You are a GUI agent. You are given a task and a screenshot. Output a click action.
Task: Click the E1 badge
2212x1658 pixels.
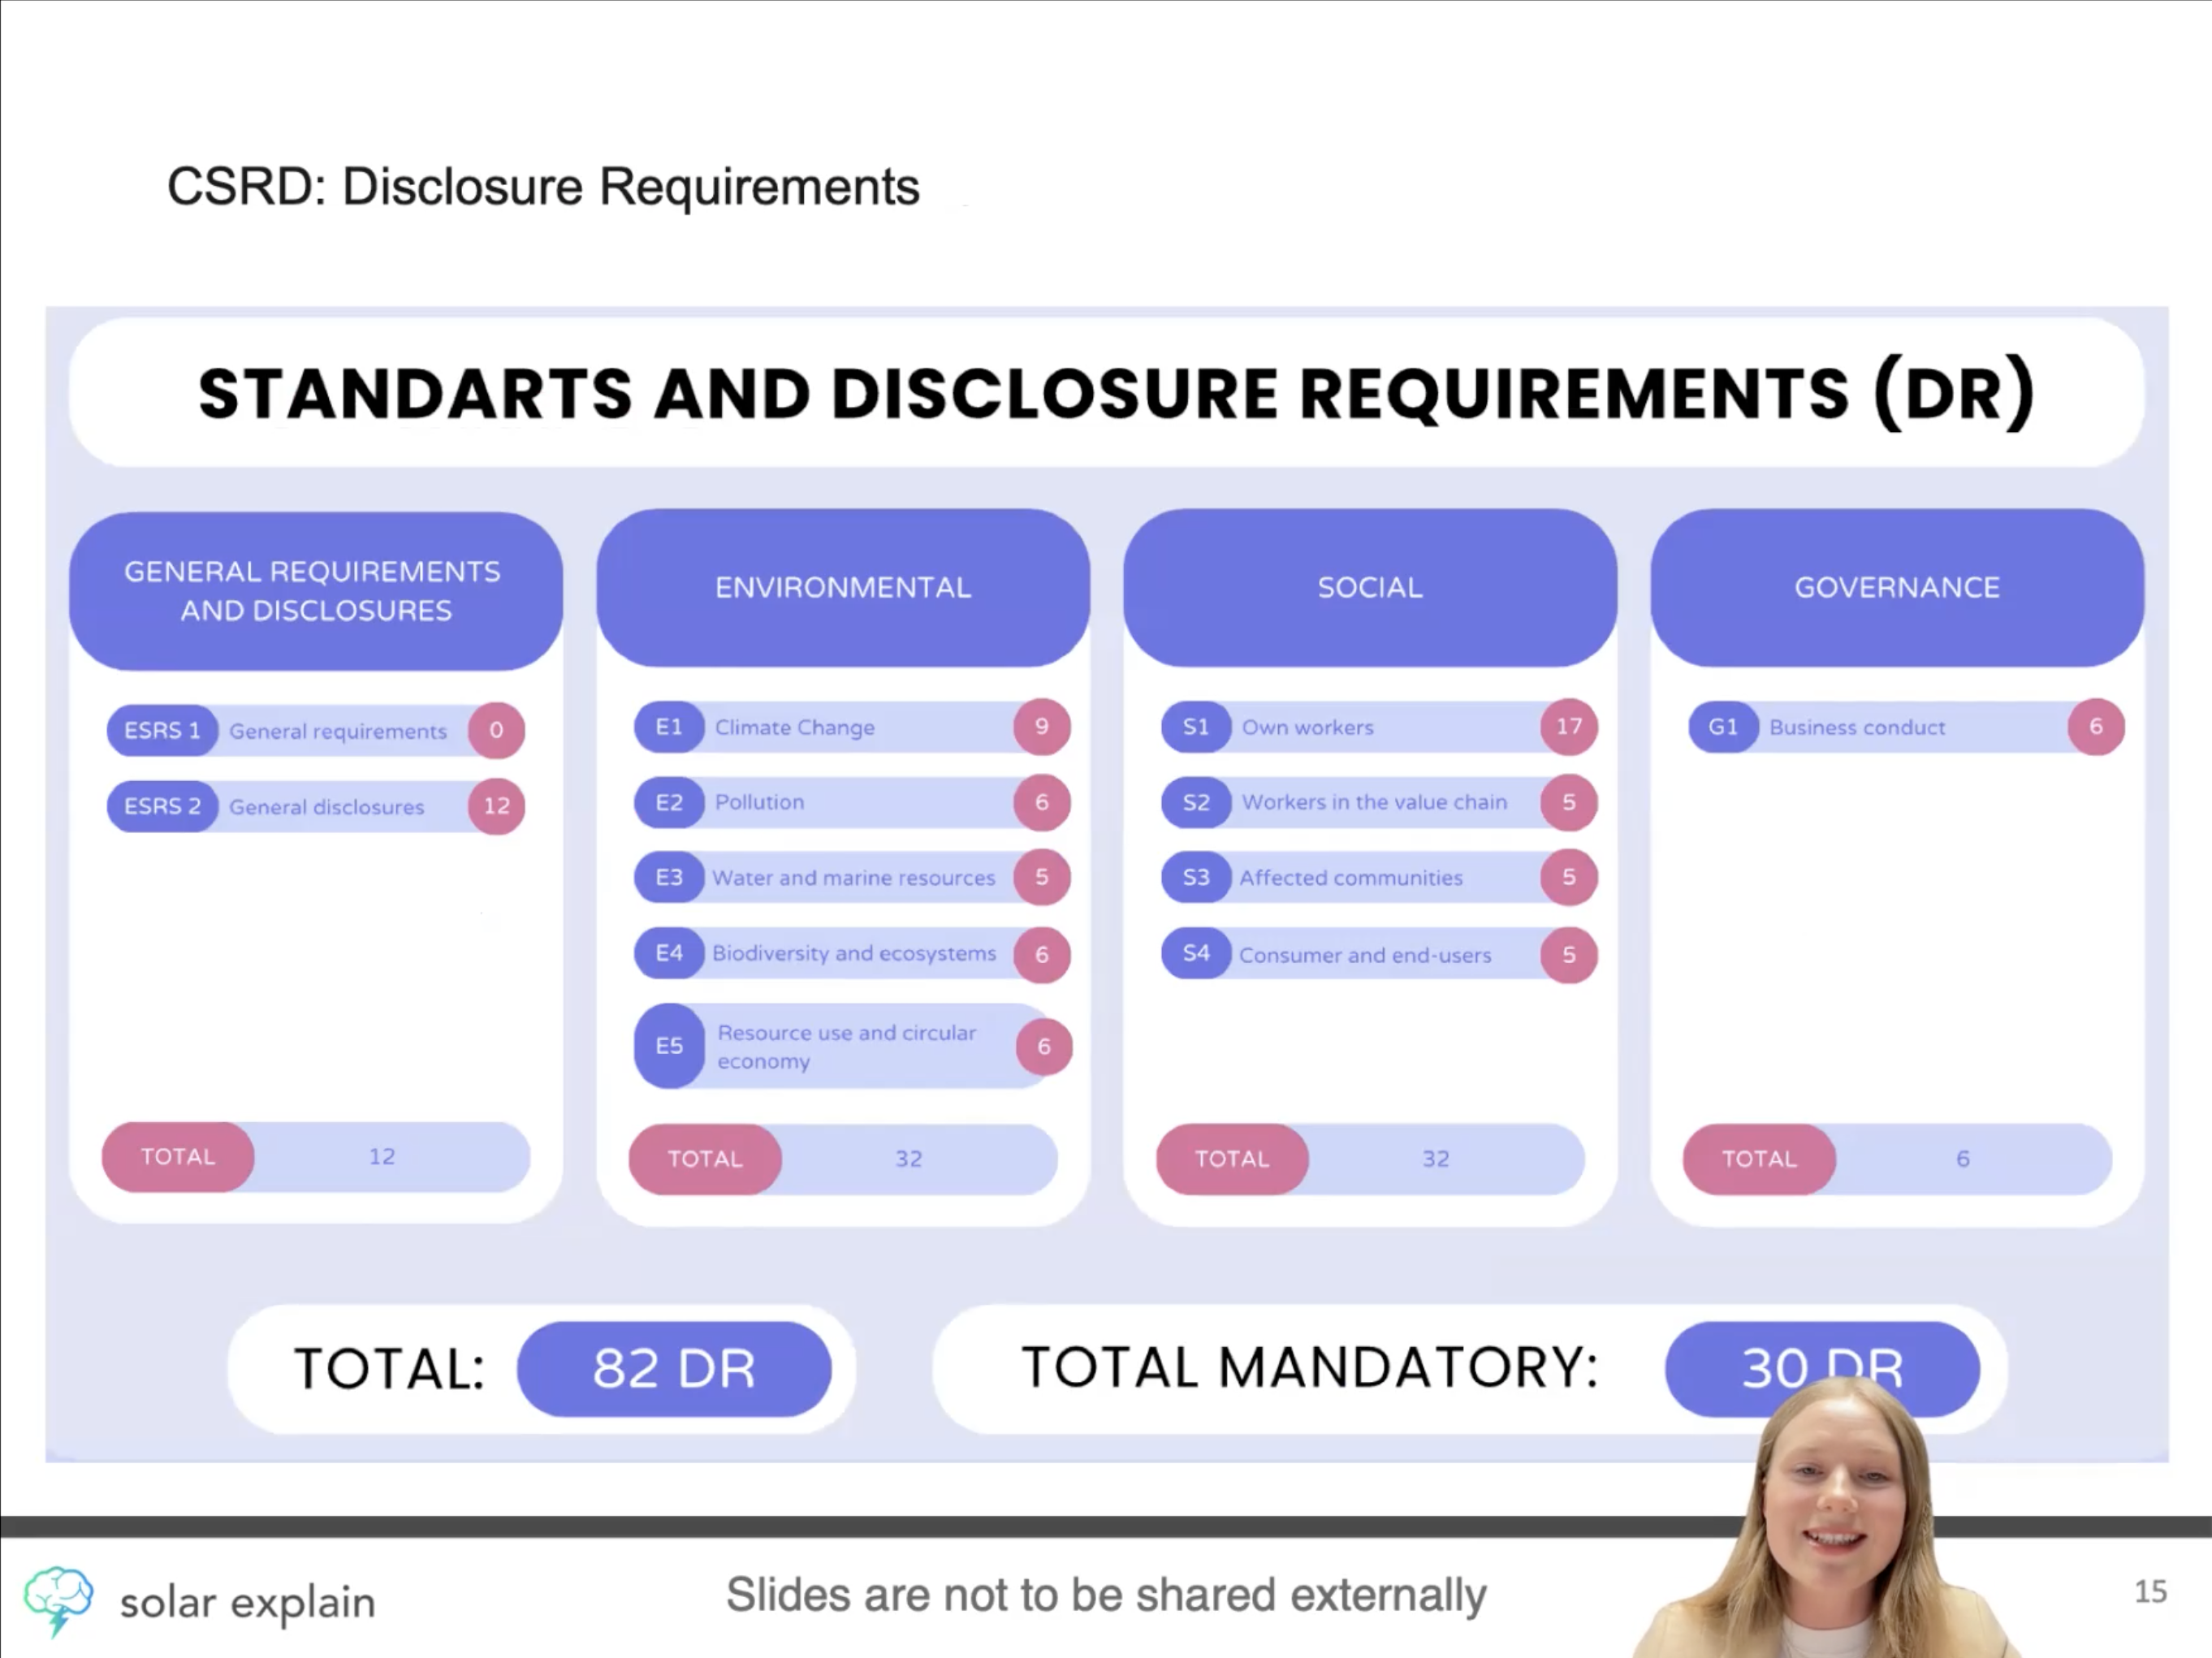click(x=669, y=727)
